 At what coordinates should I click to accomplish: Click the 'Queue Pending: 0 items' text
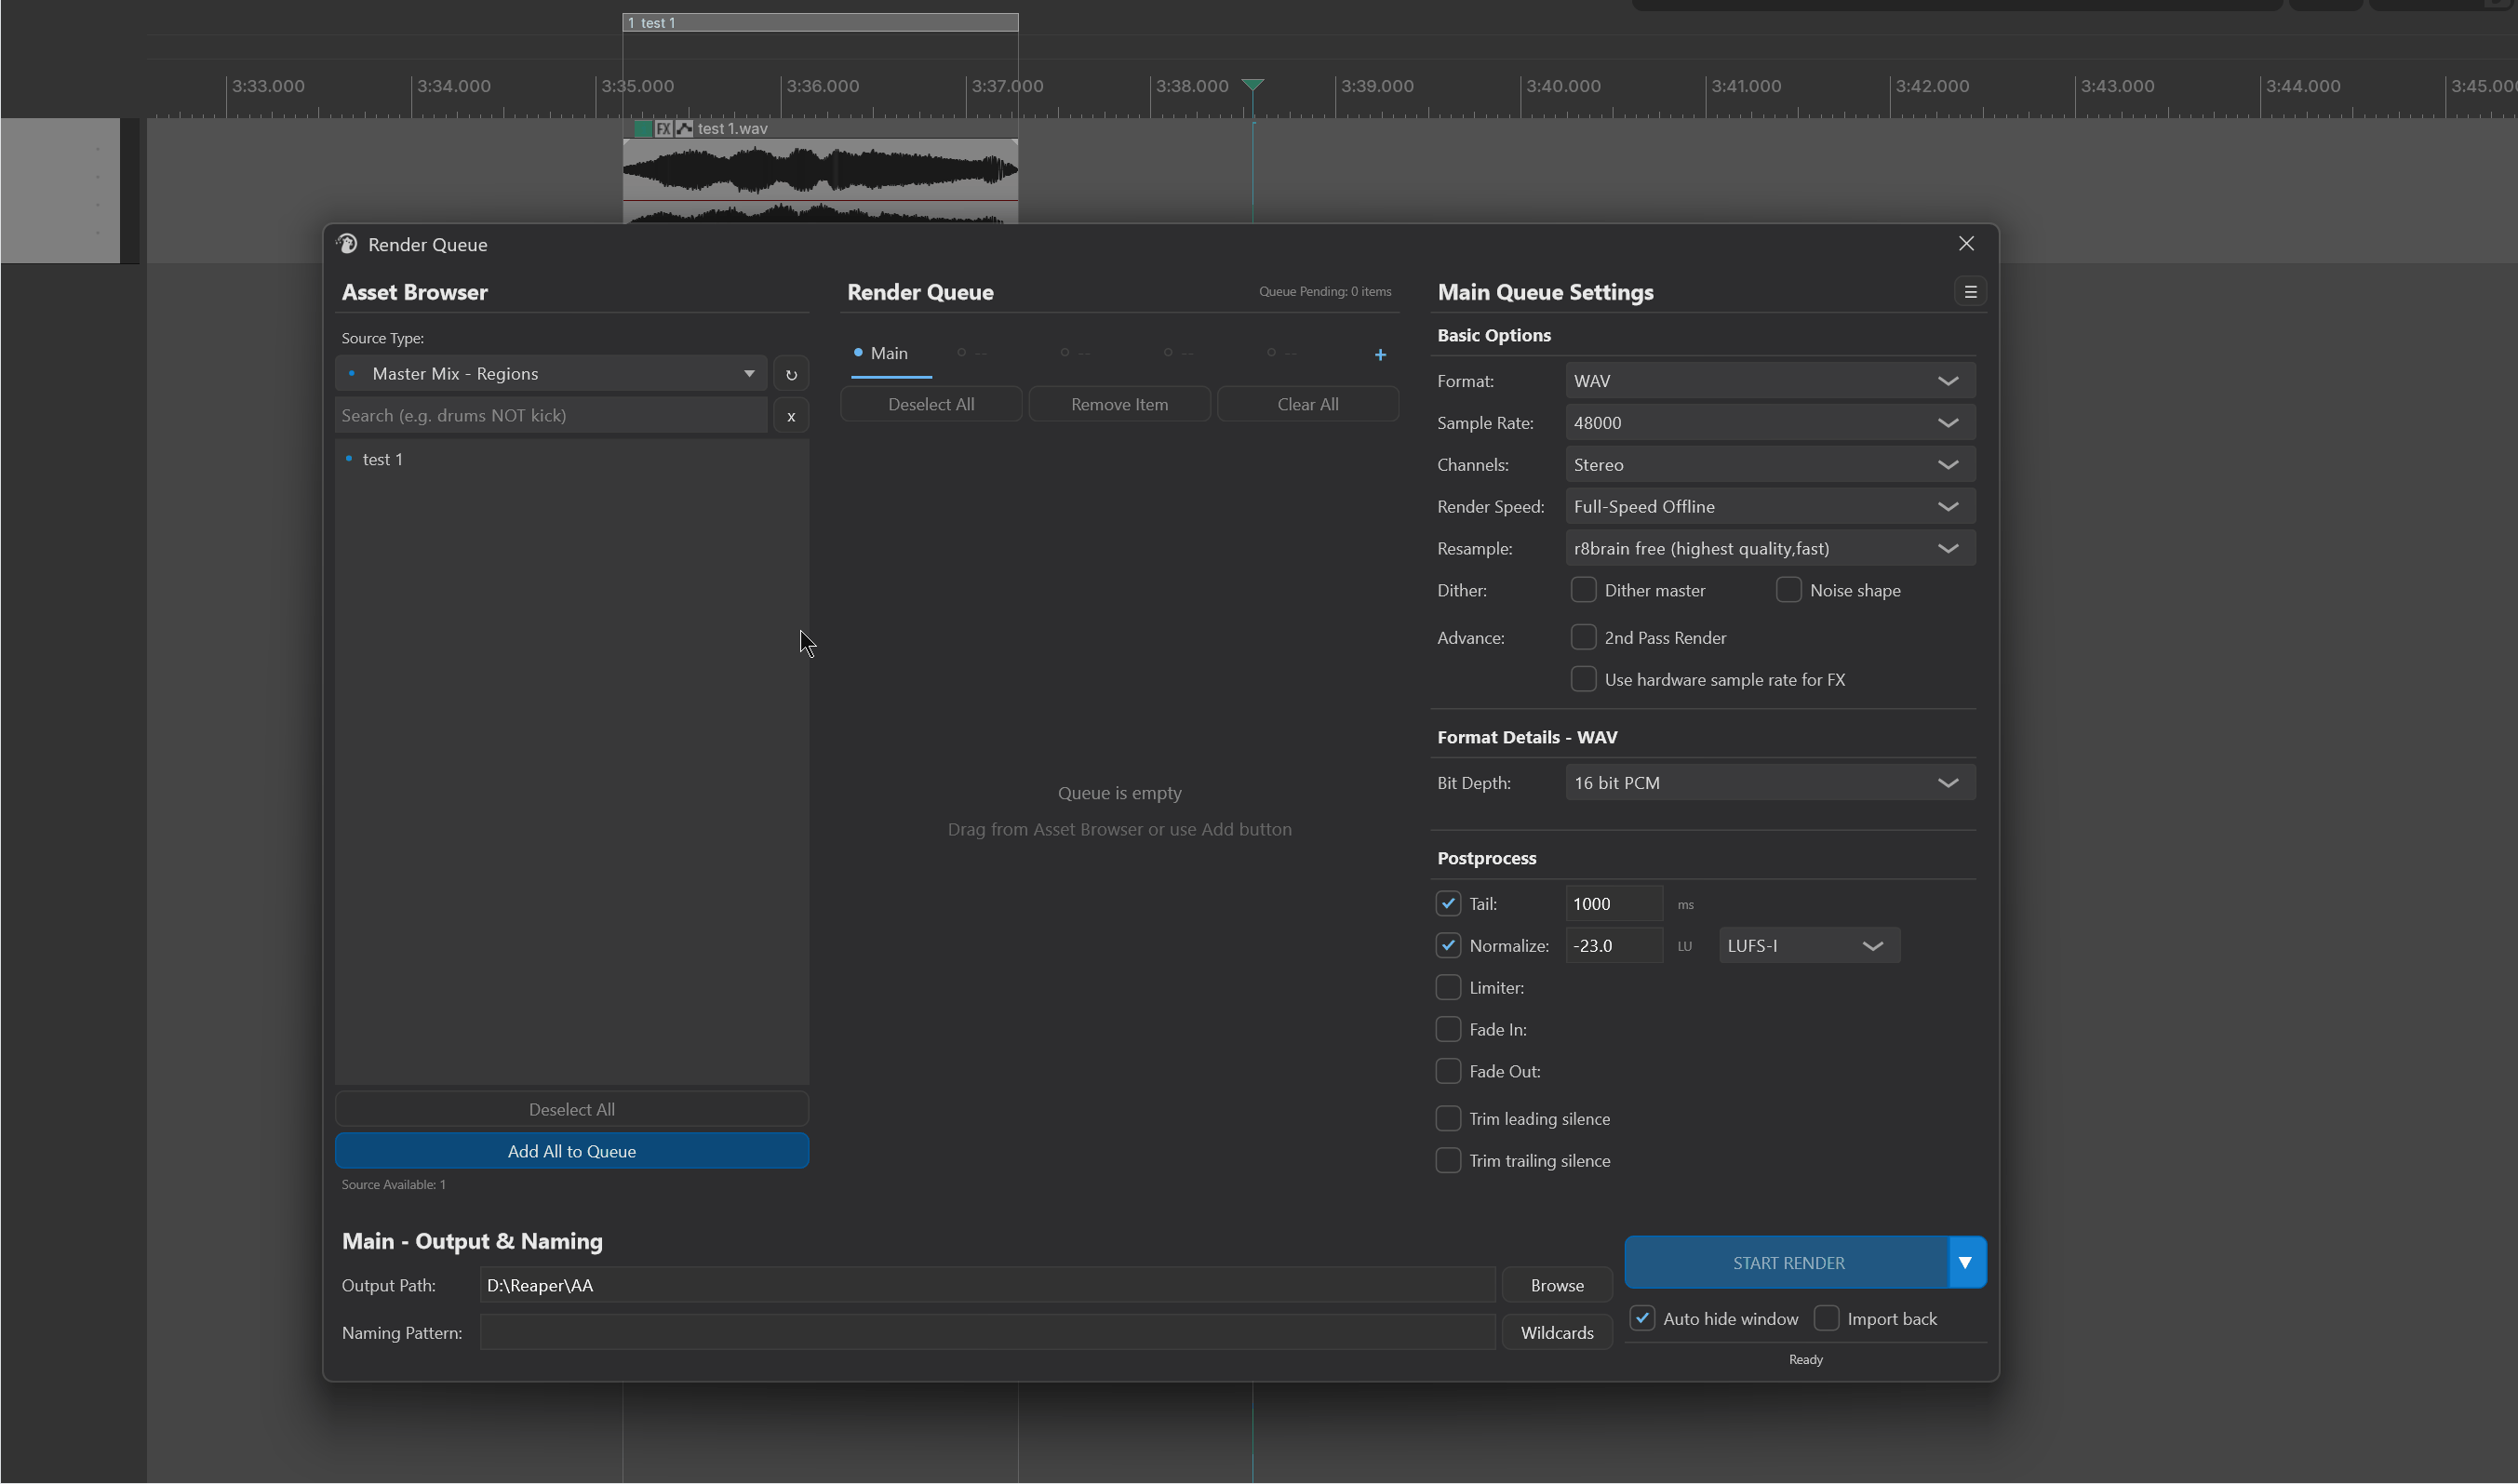pos(1324,292)
